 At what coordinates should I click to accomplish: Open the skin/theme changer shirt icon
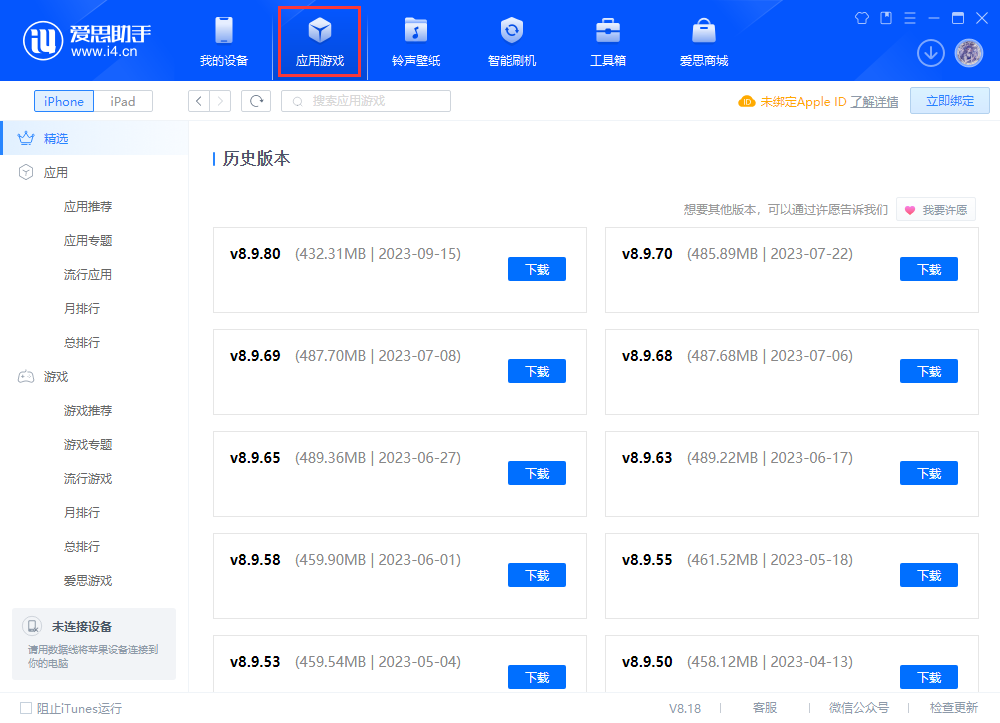(861, 17)
